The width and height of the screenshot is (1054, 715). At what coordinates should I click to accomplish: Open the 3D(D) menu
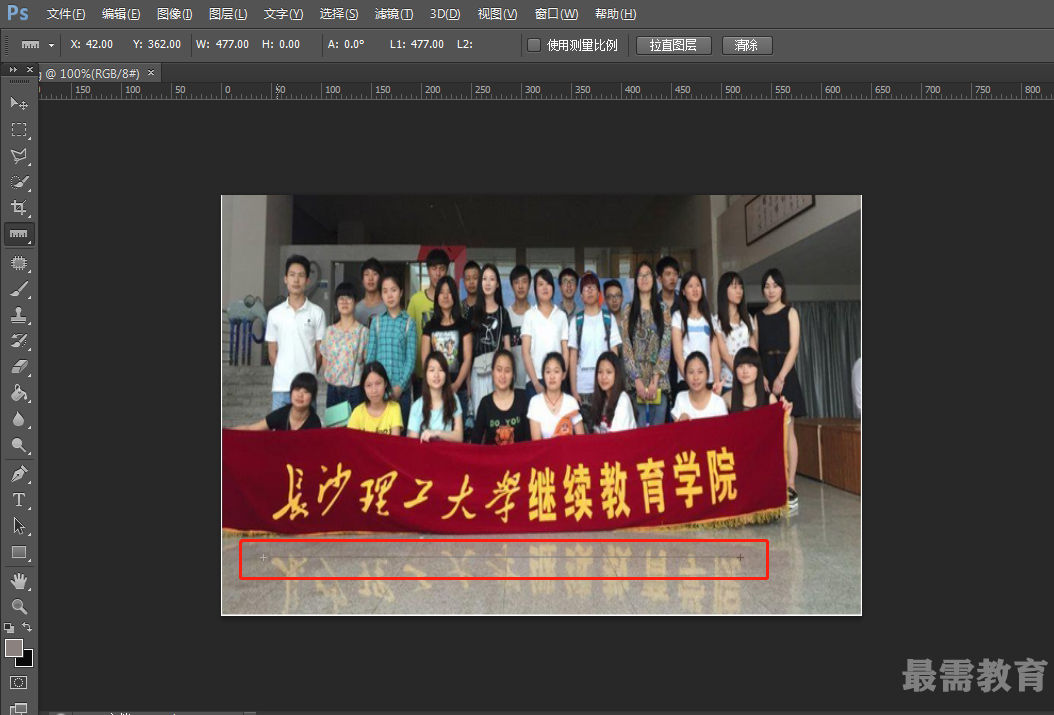(x=445, y=14)
